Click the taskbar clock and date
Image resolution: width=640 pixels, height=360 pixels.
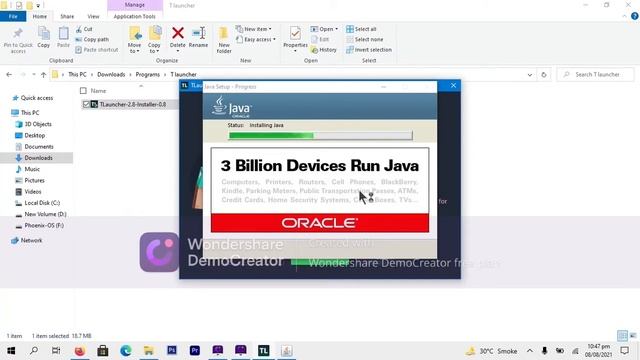click(x=598, y=351)
